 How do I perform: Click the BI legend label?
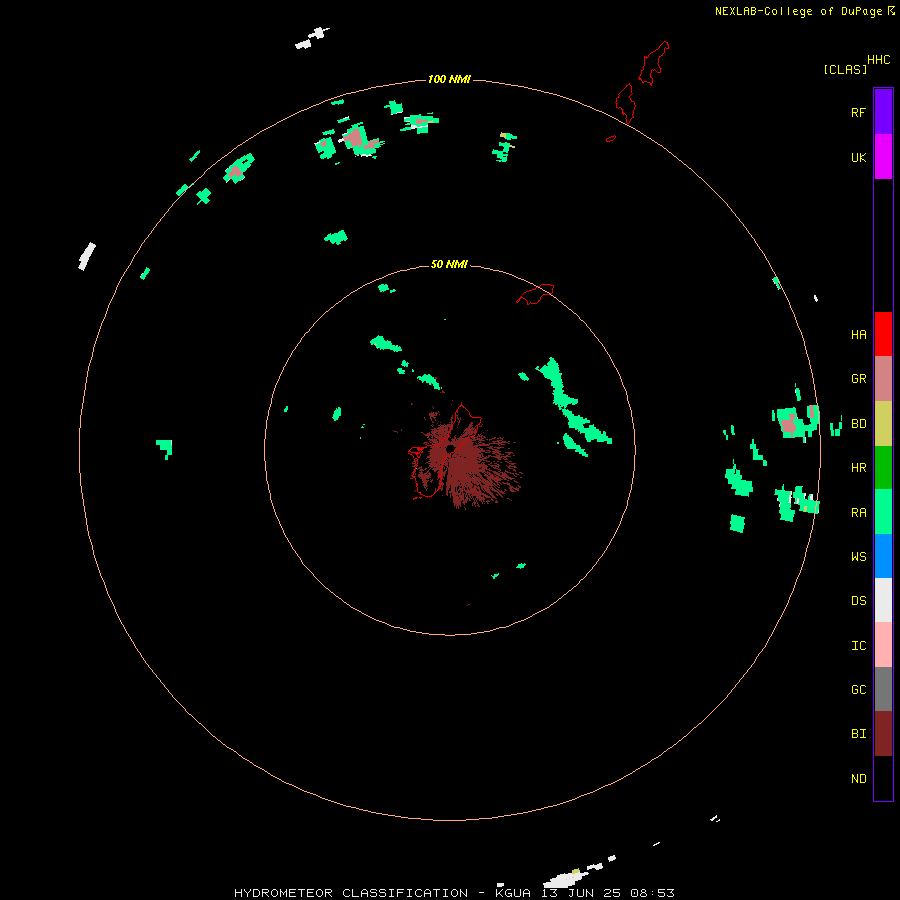coord(858,734)
